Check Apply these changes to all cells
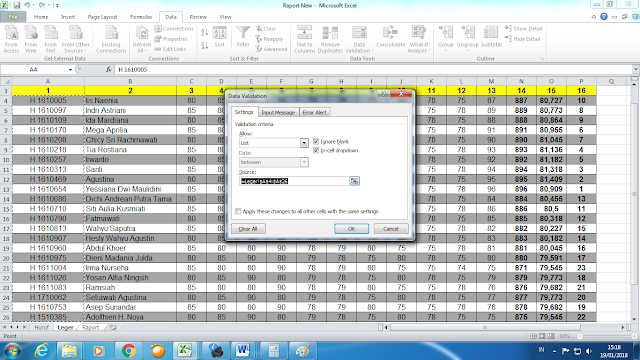Viewport: 640px width, 360px height. click(x=238, y=211)
